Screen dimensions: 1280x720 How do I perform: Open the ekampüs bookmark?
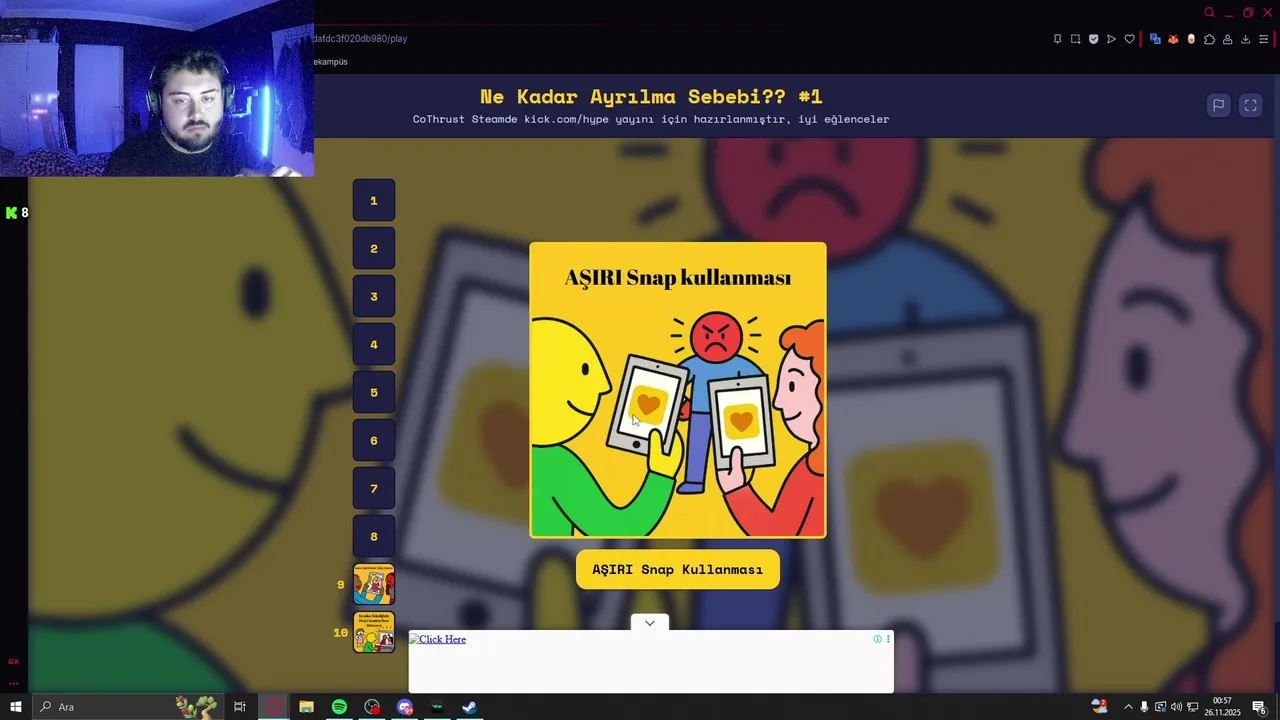pyautogui.click(x=331, y=62)
